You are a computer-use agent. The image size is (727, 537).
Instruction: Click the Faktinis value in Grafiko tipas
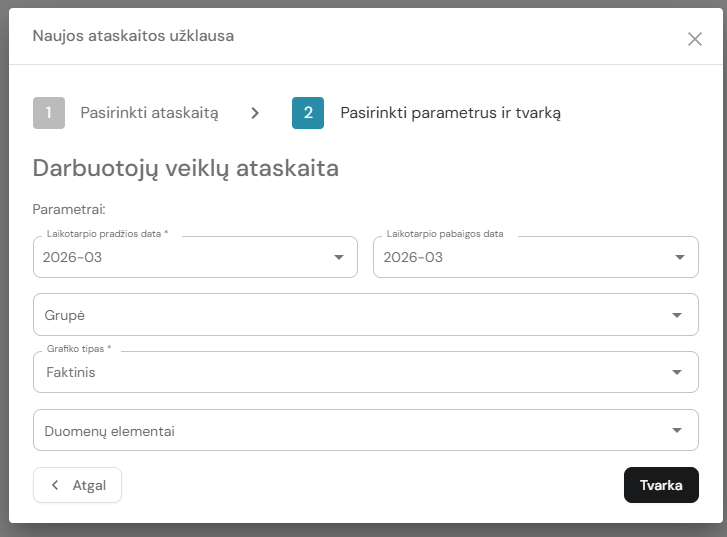coord(70,372)
